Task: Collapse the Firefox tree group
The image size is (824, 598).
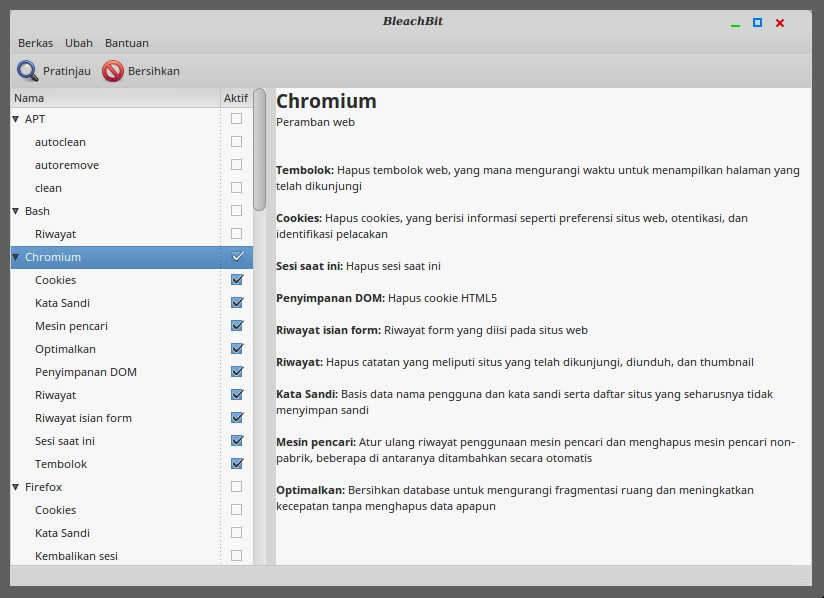Action: 16,487
